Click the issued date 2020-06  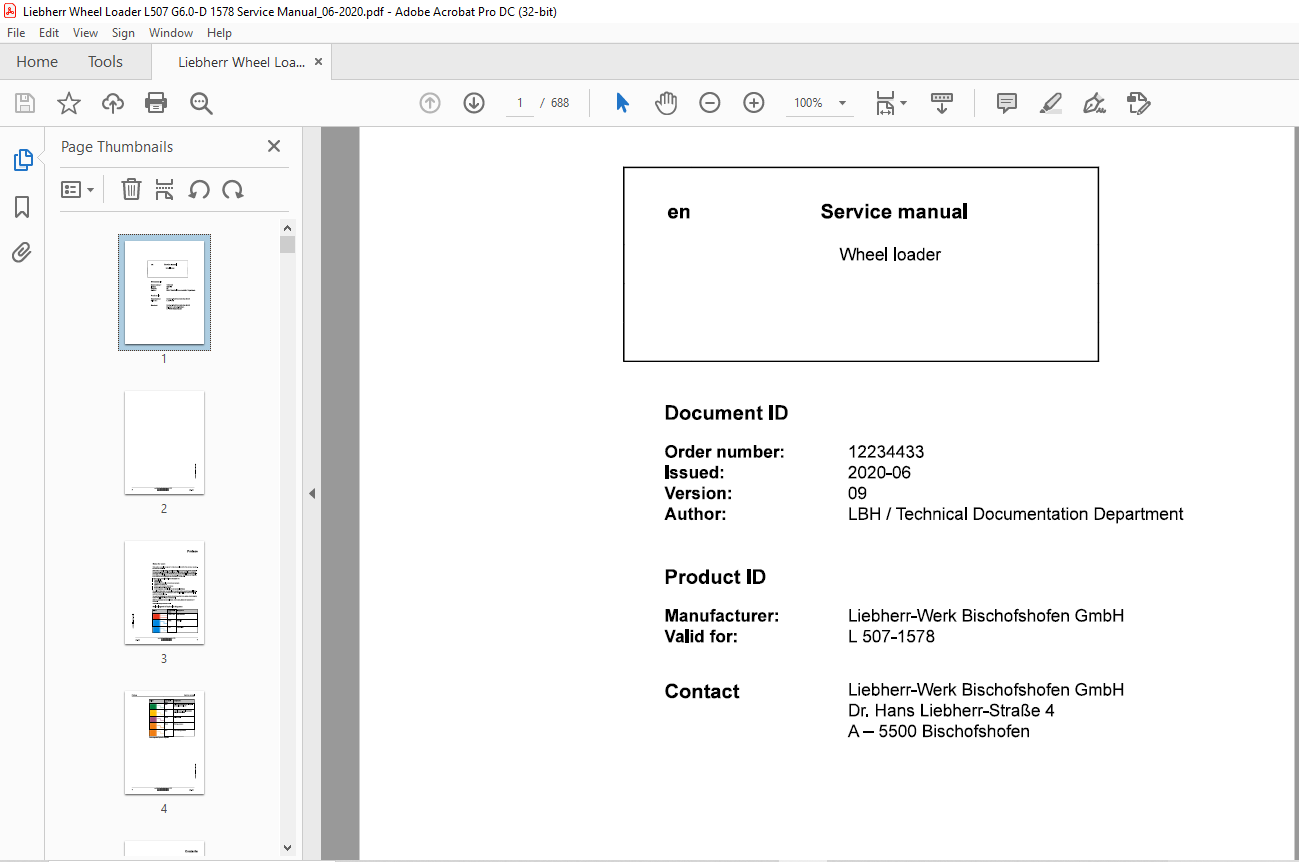click(x=879, y=473)
